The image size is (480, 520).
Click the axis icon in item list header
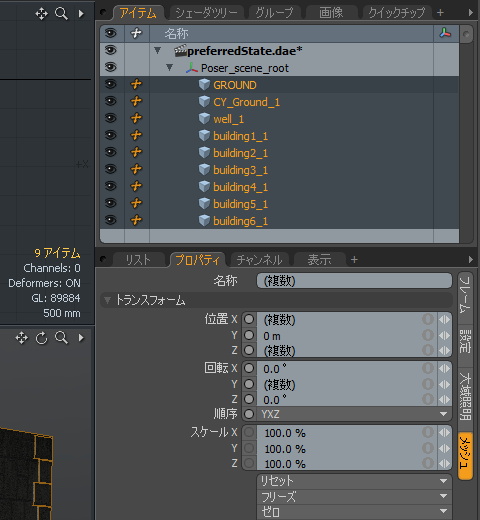pyautogui.click(x=445, y=33)
